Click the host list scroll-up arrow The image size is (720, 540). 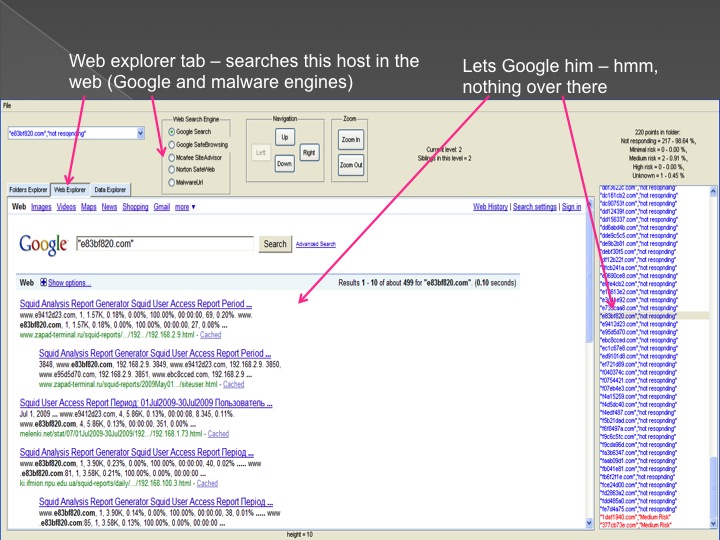click(x=713, y=191)
